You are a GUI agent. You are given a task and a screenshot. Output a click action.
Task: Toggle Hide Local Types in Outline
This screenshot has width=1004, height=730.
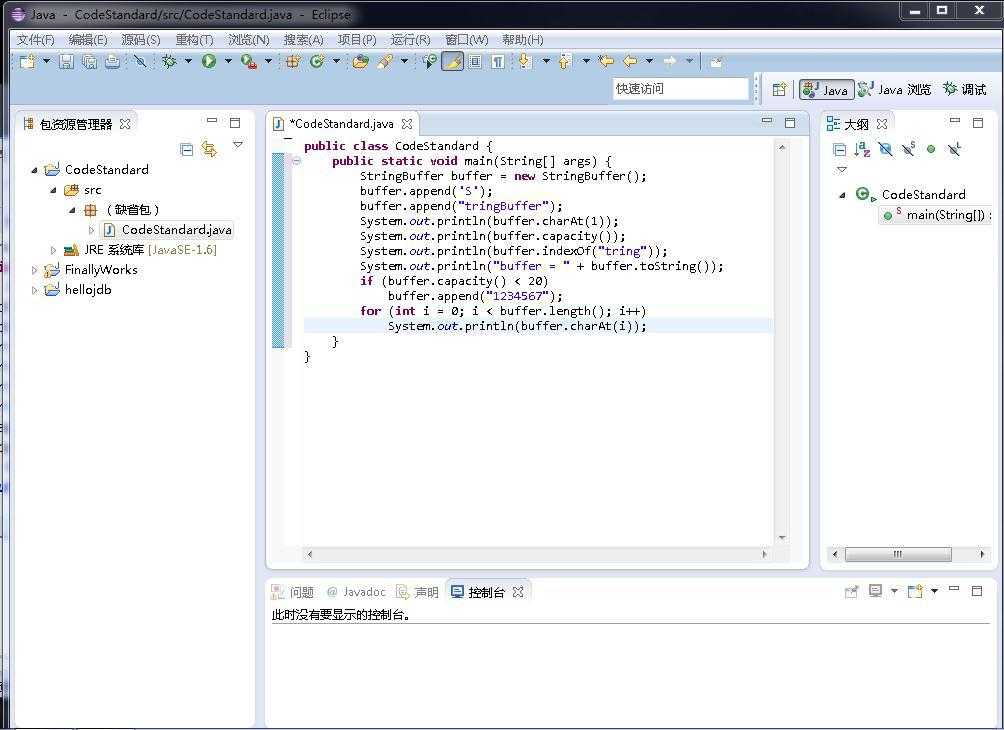pyautogui.click(x=955, y=150)
